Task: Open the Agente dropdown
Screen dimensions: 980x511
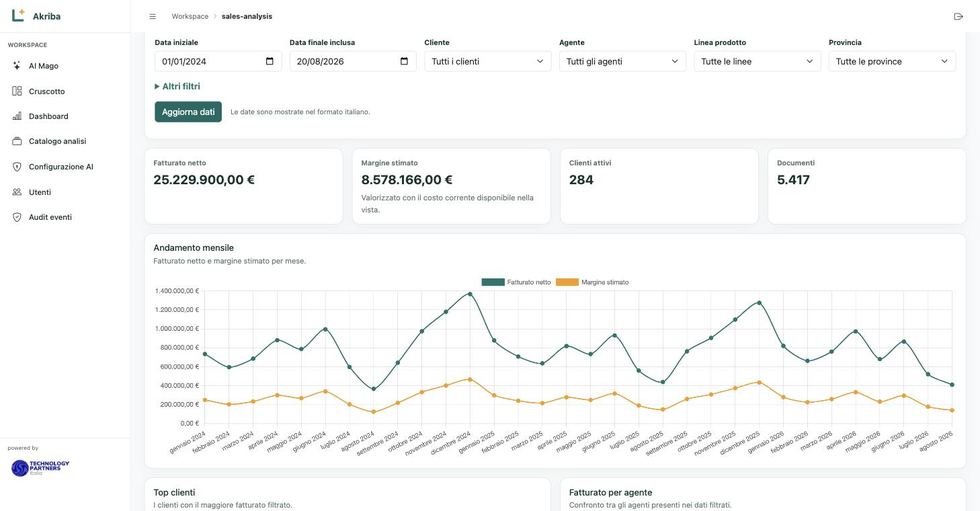Action: pos(622,61)
